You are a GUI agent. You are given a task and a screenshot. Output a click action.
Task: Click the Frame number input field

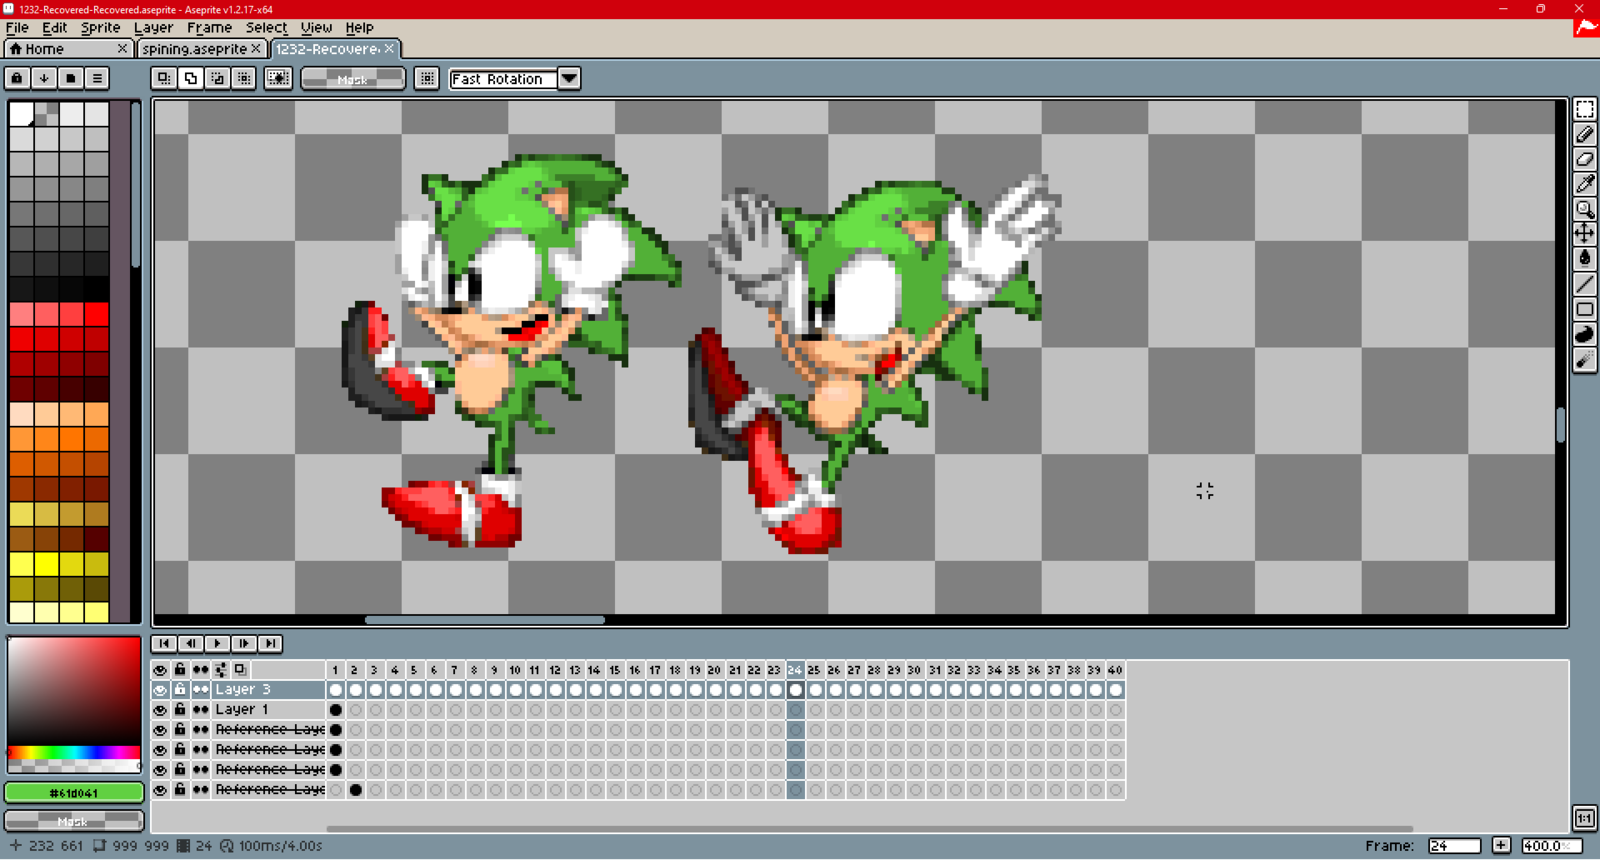(1454, 845)
